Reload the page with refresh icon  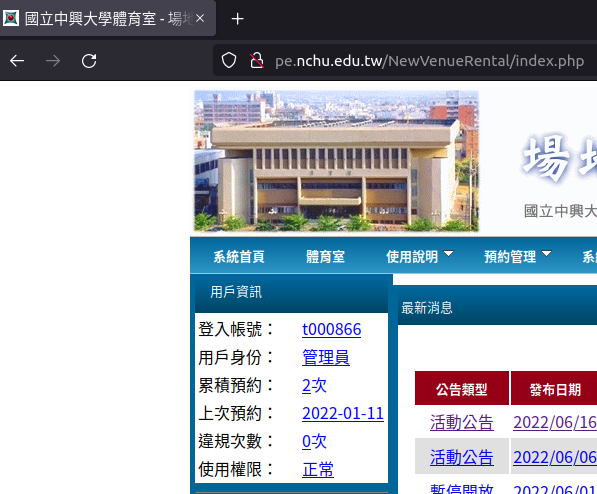pos(89,61)
